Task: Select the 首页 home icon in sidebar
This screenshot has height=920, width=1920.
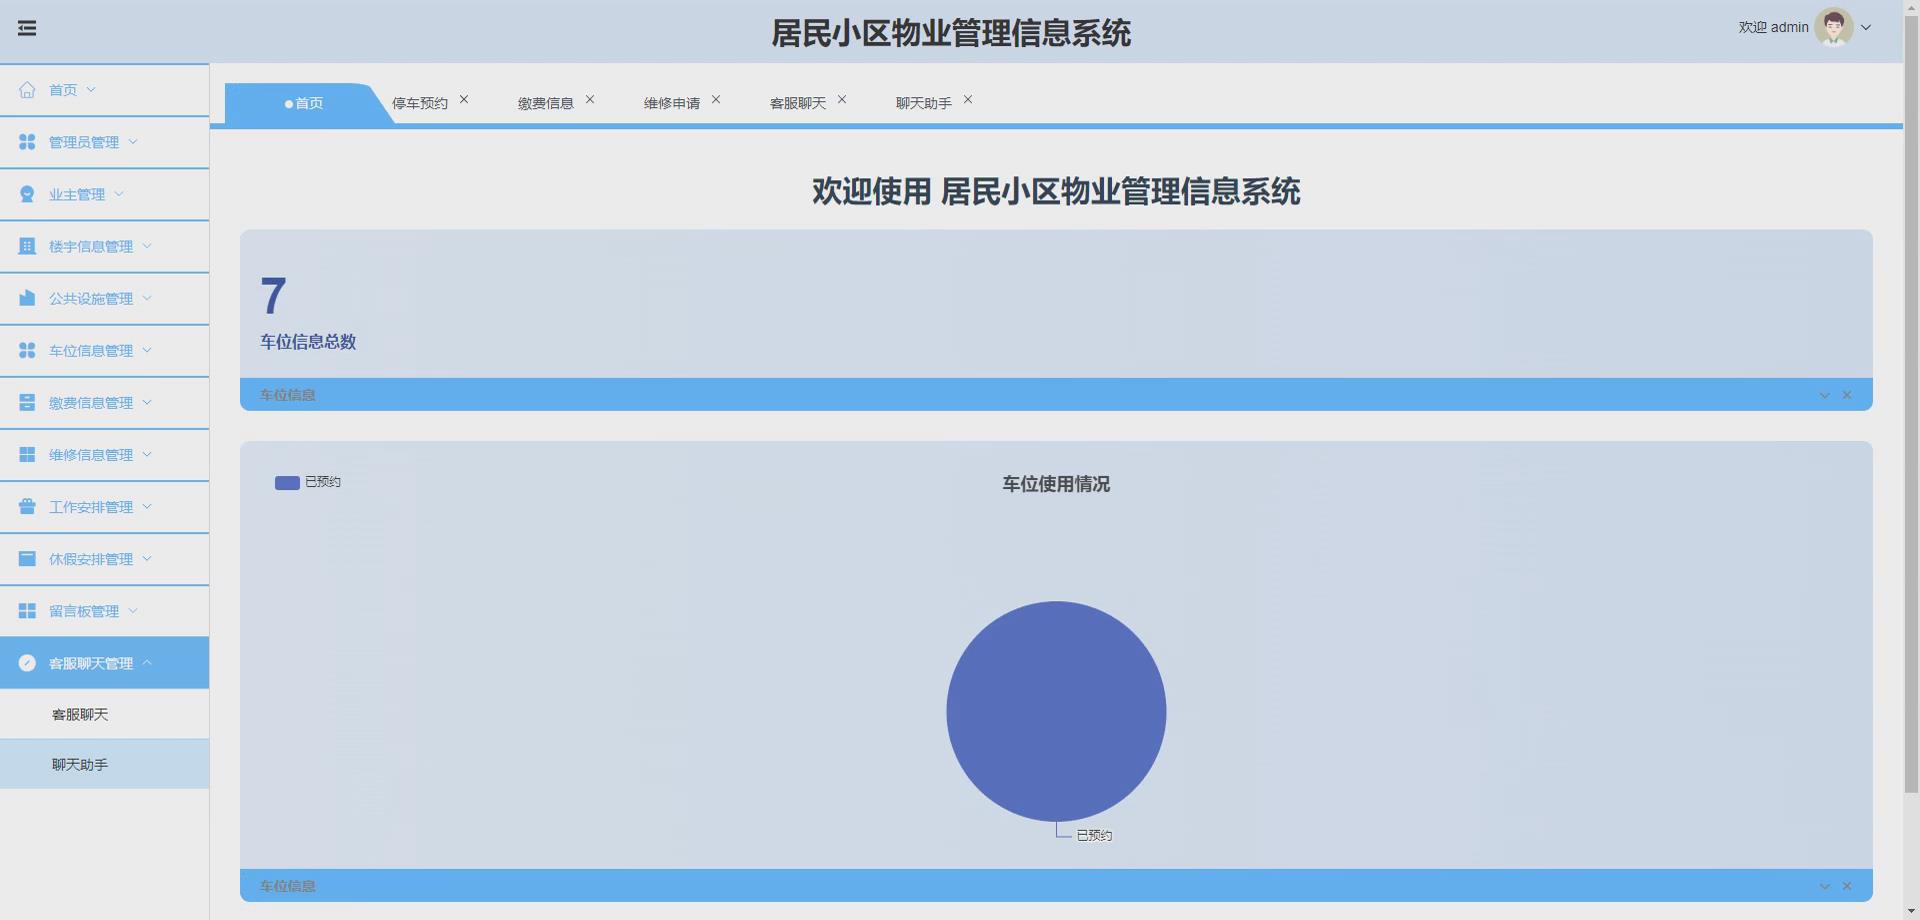Action: pos(27,89)
